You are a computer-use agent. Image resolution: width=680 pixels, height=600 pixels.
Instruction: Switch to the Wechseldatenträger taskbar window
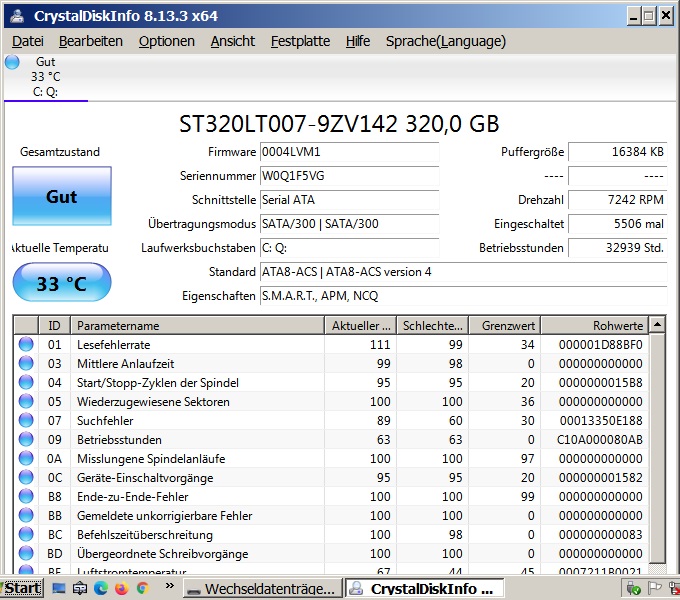(263, 589)
